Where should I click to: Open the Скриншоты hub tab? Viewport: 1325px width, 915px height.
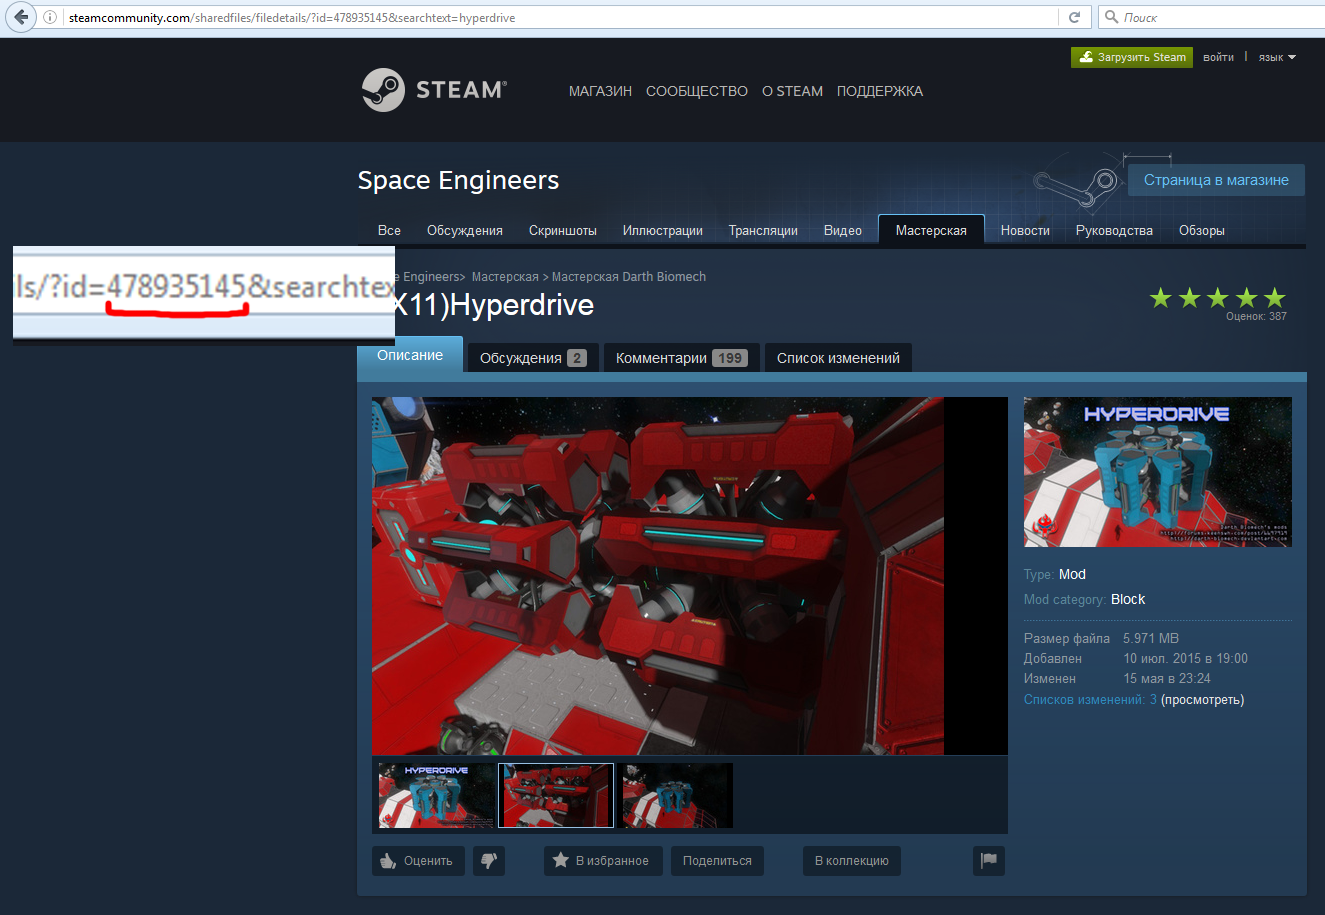pos(563,230)
